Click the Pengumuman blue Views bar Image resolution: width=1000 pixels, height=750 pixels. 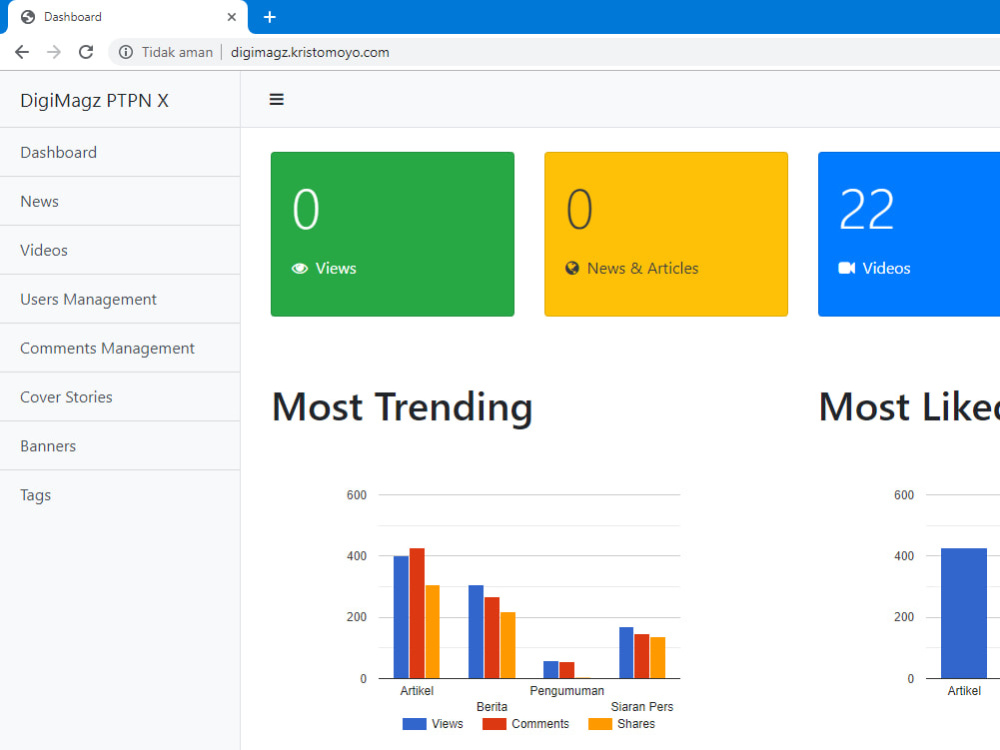pos(551,670)
